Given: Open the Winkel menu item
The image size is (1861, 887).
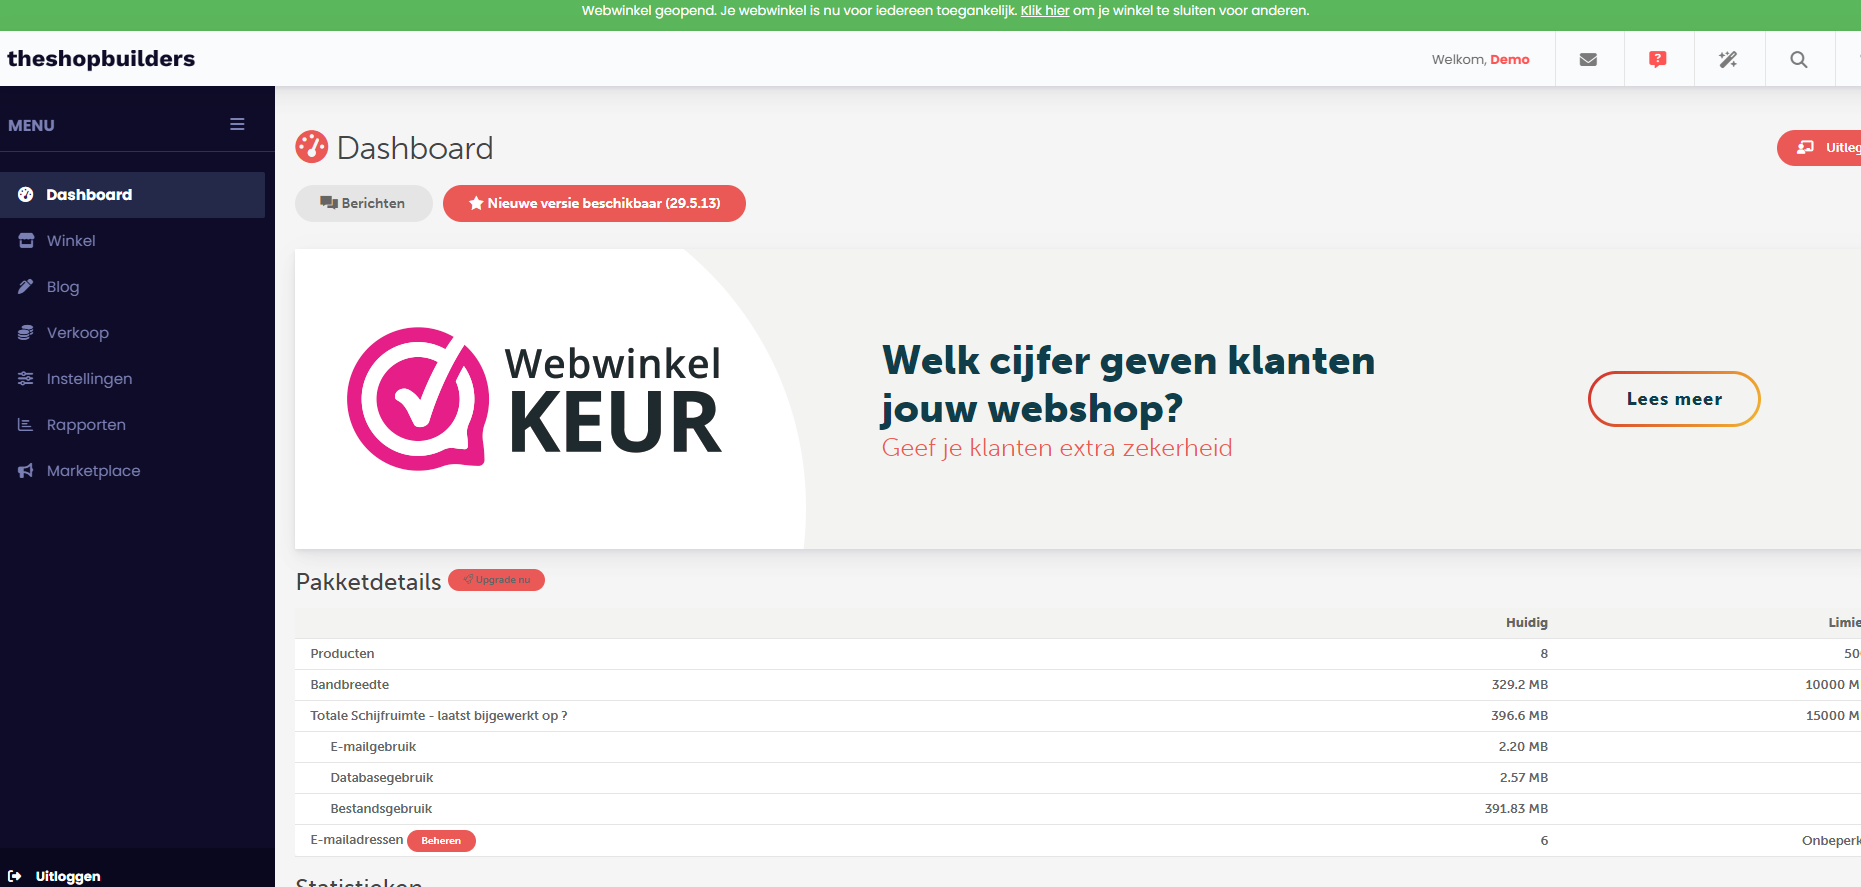Looking at the screenshot, I should tap(71, 241).
